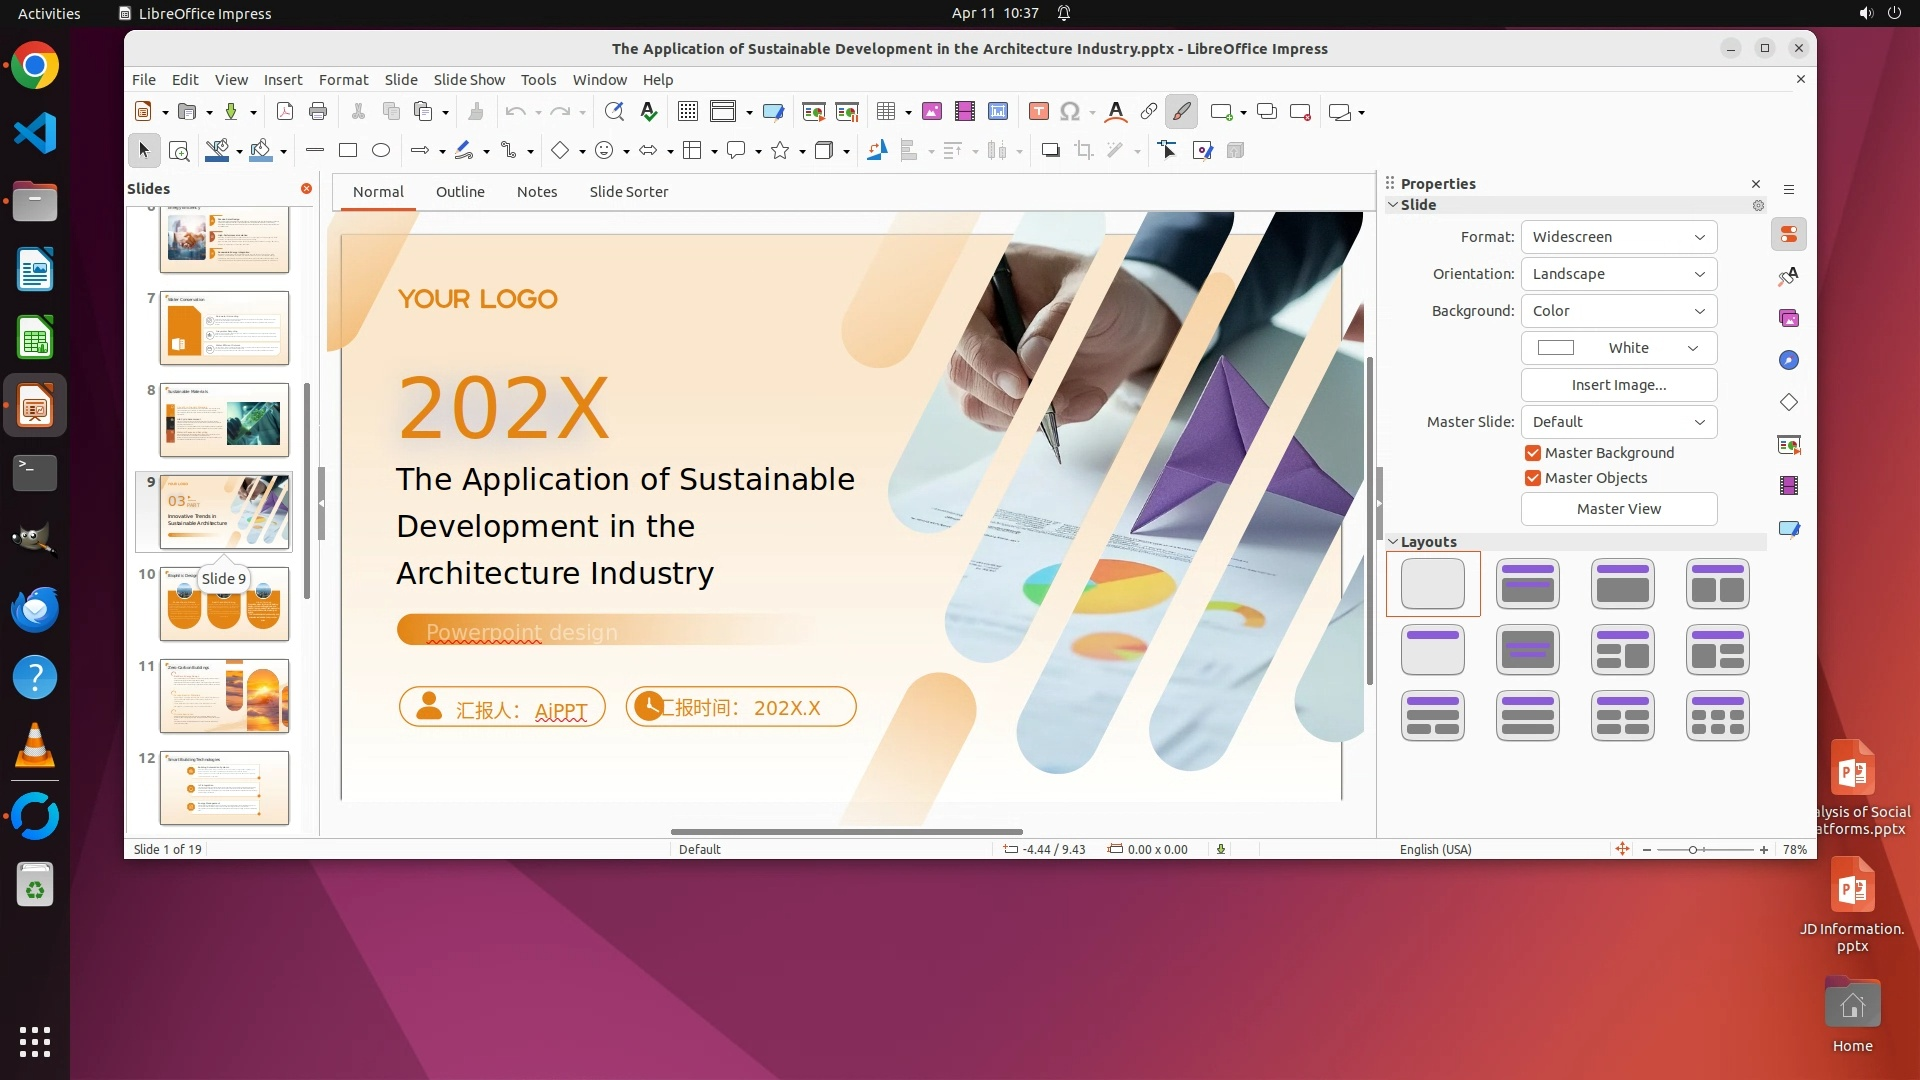Switch to the Outline tab
The width and height of the screenshot is (1920, 1080).
[460, 192]
